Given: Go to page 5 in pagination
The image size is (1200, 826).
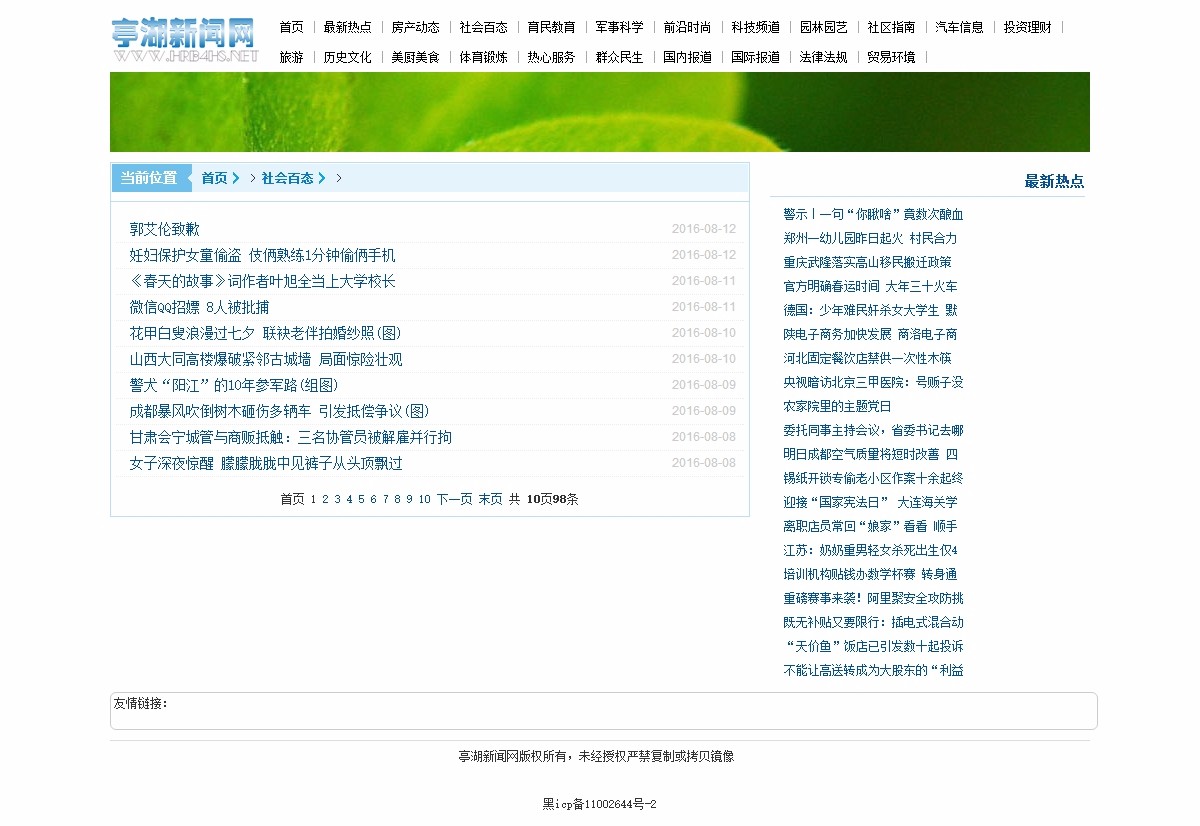Looking at the screenshot, I should 361,499.
